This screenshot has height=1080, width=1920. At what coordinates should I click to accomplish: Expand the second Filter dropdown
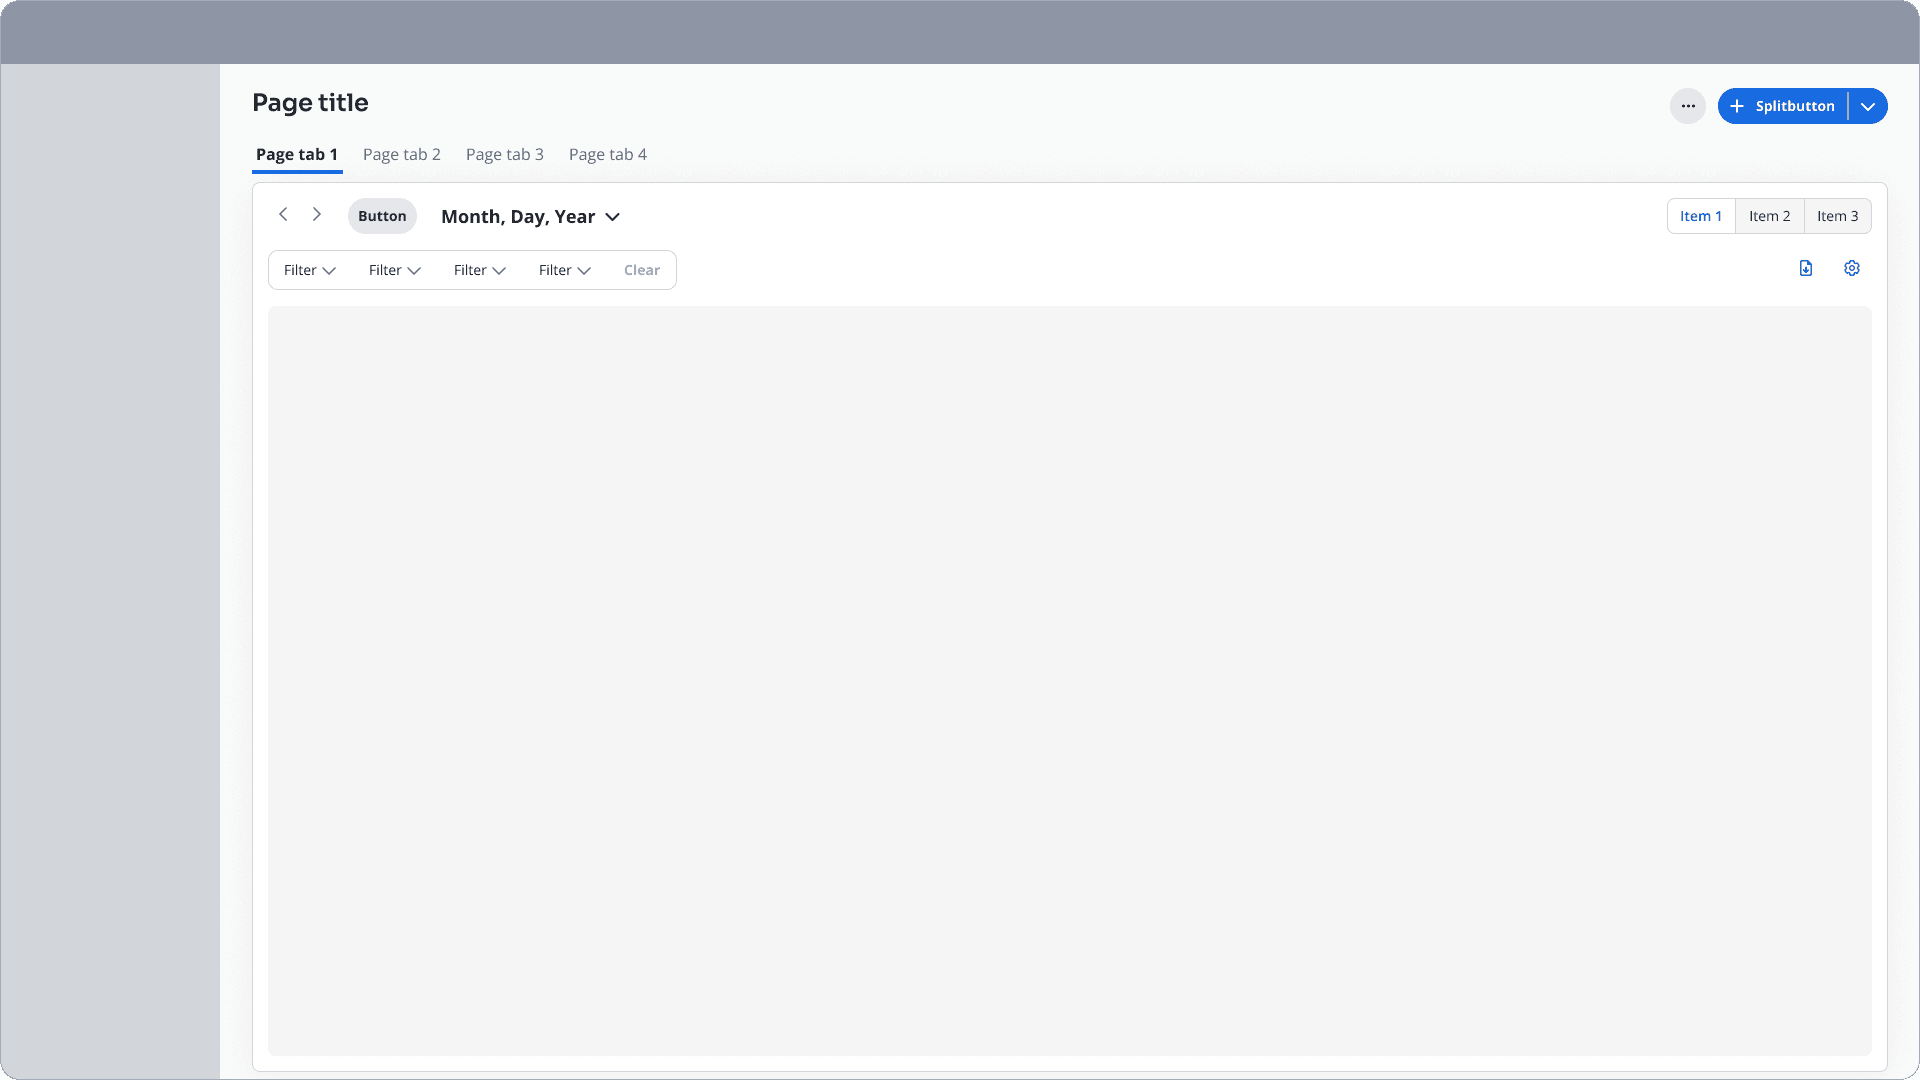394,270
